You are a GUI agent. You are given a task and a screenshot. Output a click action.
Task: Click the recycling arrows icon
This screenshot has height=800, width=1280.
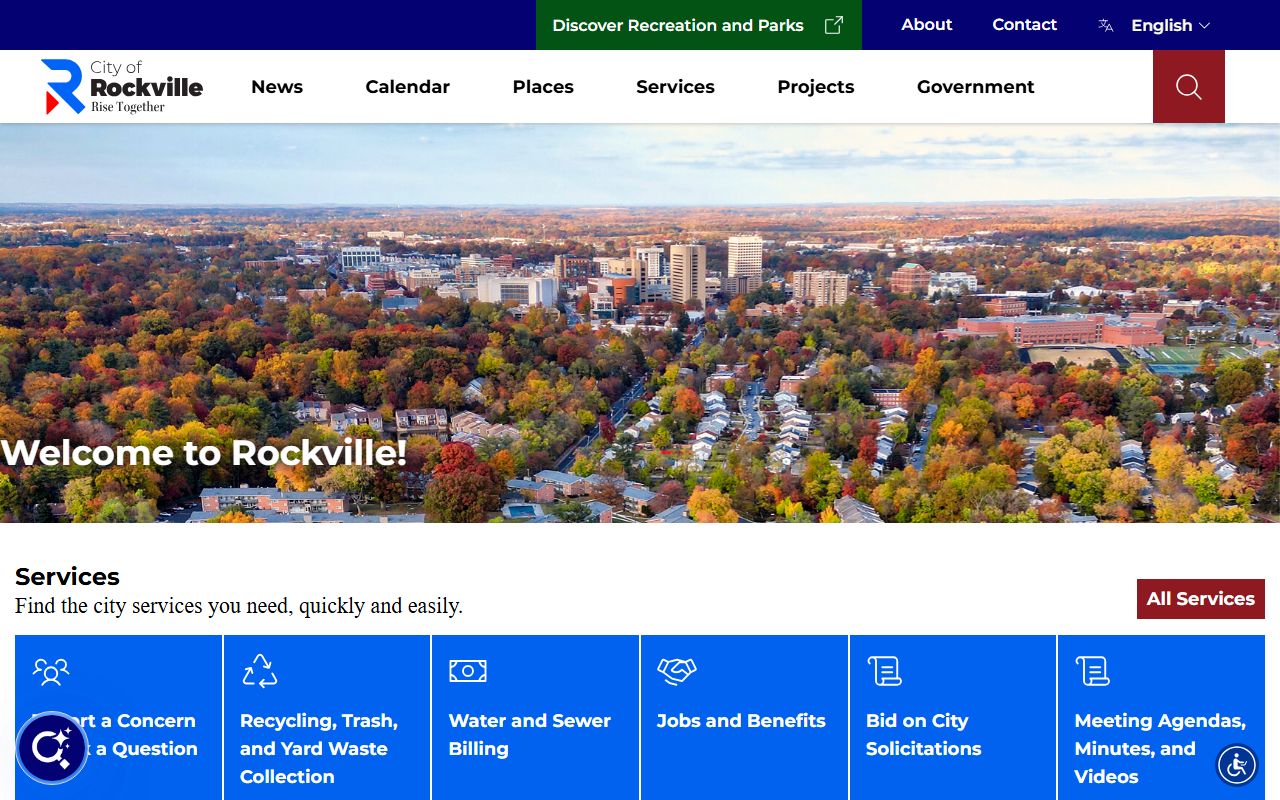tap(260, 671)
